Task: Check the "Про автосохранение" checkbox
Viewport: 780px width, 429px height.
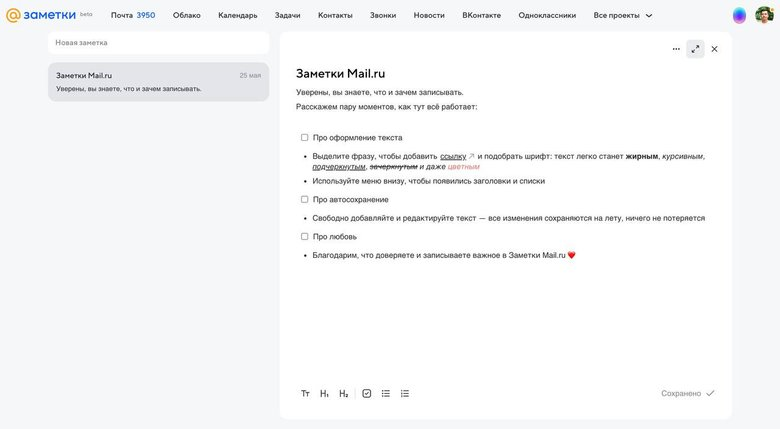Action: pyautogui.click(x=305, y=200)
